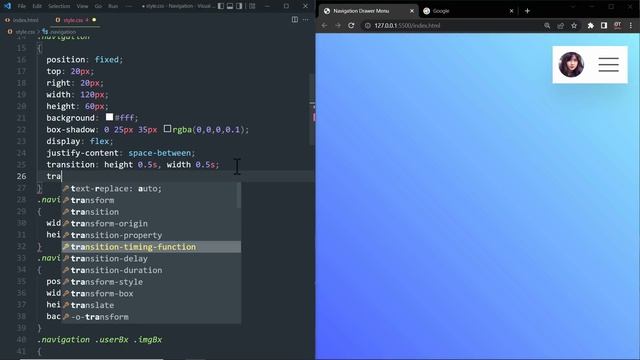
Task: Go back in the browser
Action: (x=324, y=25)
